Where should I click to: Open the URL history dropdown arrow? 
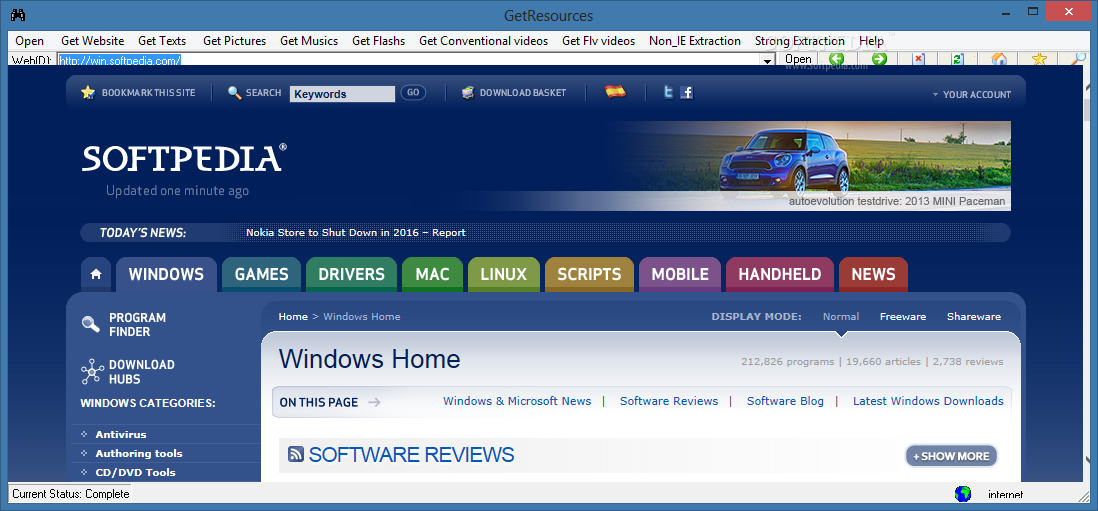767,60
